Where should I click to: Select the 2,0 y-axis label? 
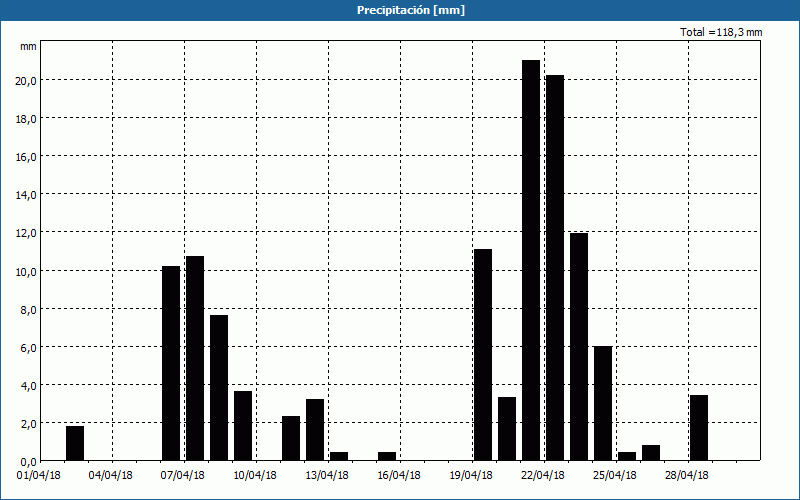click(28, 423)
